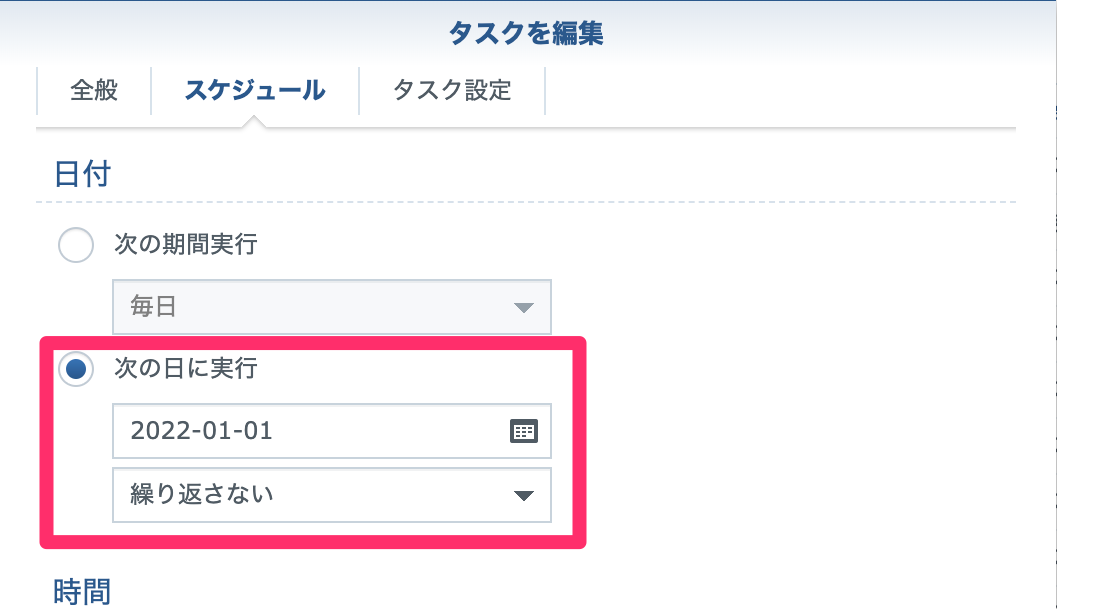
Task: Click the dialog's right edge border
Action: 1056,300
